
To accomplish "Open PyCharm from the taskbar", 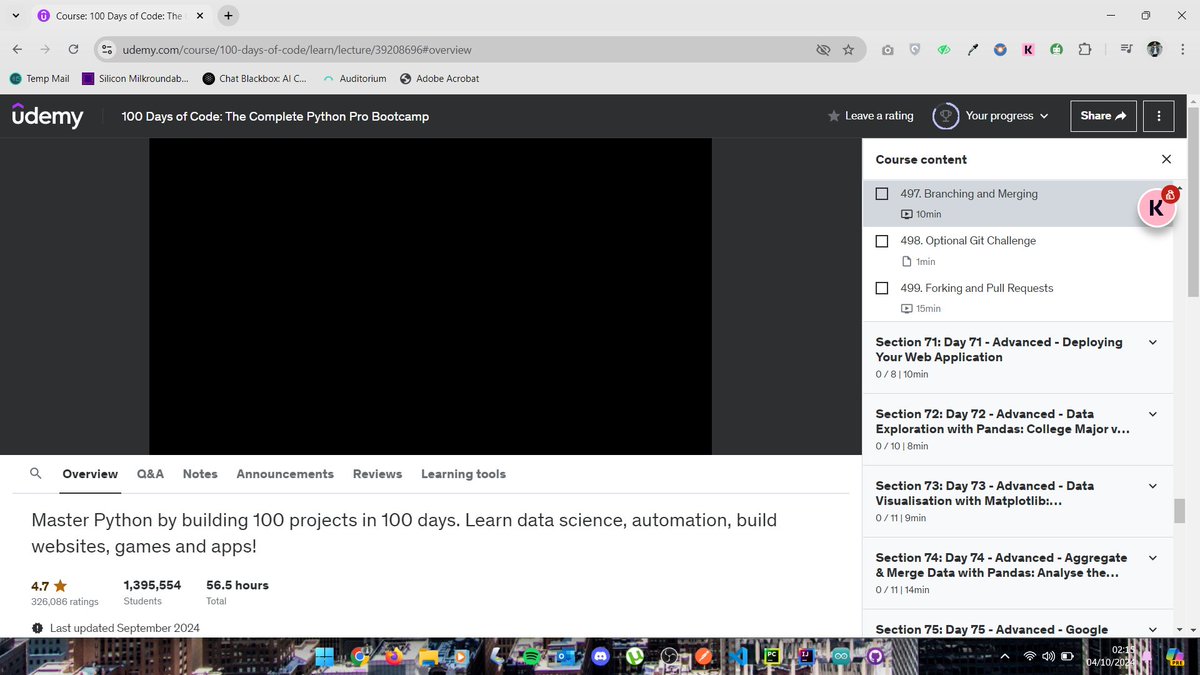I will (x=772, y=657).
